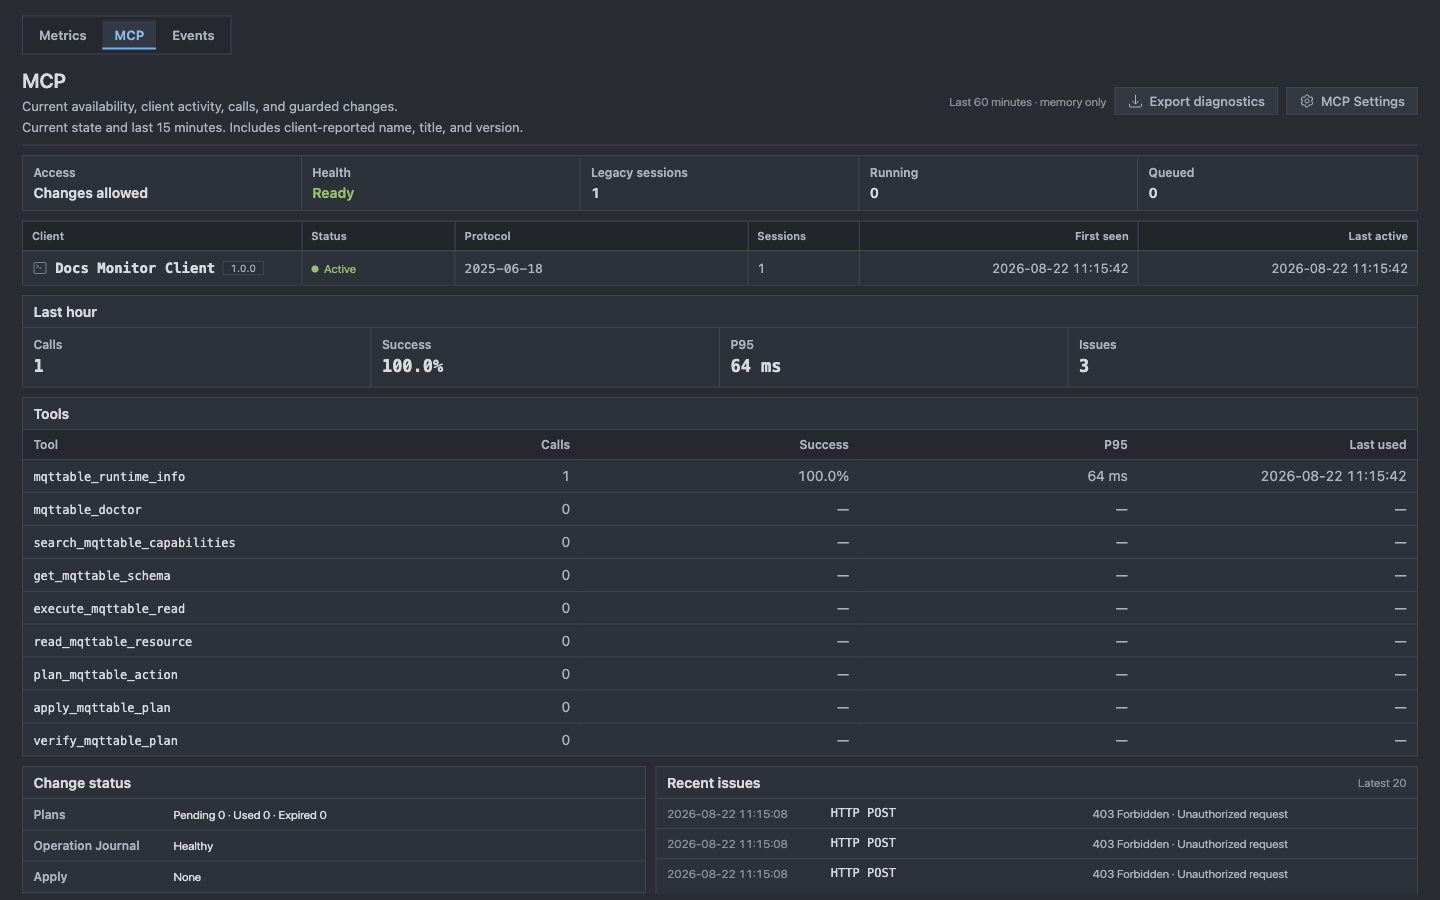Click the Success column header in Tools
Viewport: 1440px width, 900px height.
824,444
